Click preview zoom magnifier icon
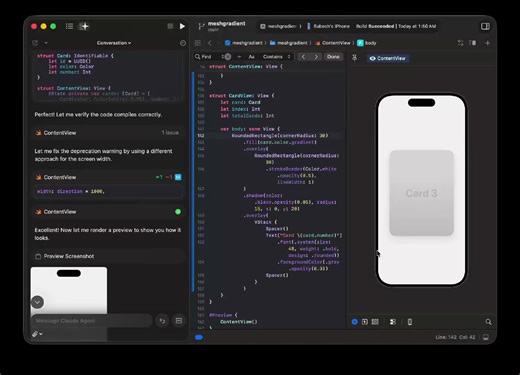 488,322
